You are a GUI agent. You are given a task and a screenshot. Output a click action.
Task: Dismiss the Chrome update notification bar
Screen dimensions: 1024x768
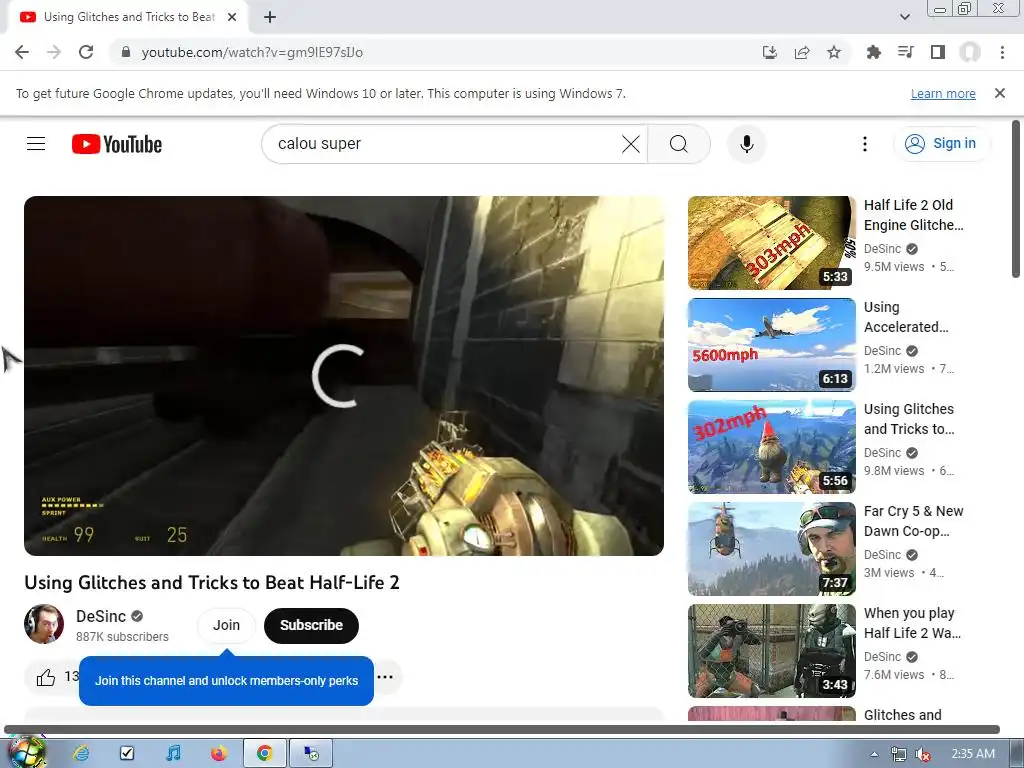pyautogui.click(x=1000, y=93)
